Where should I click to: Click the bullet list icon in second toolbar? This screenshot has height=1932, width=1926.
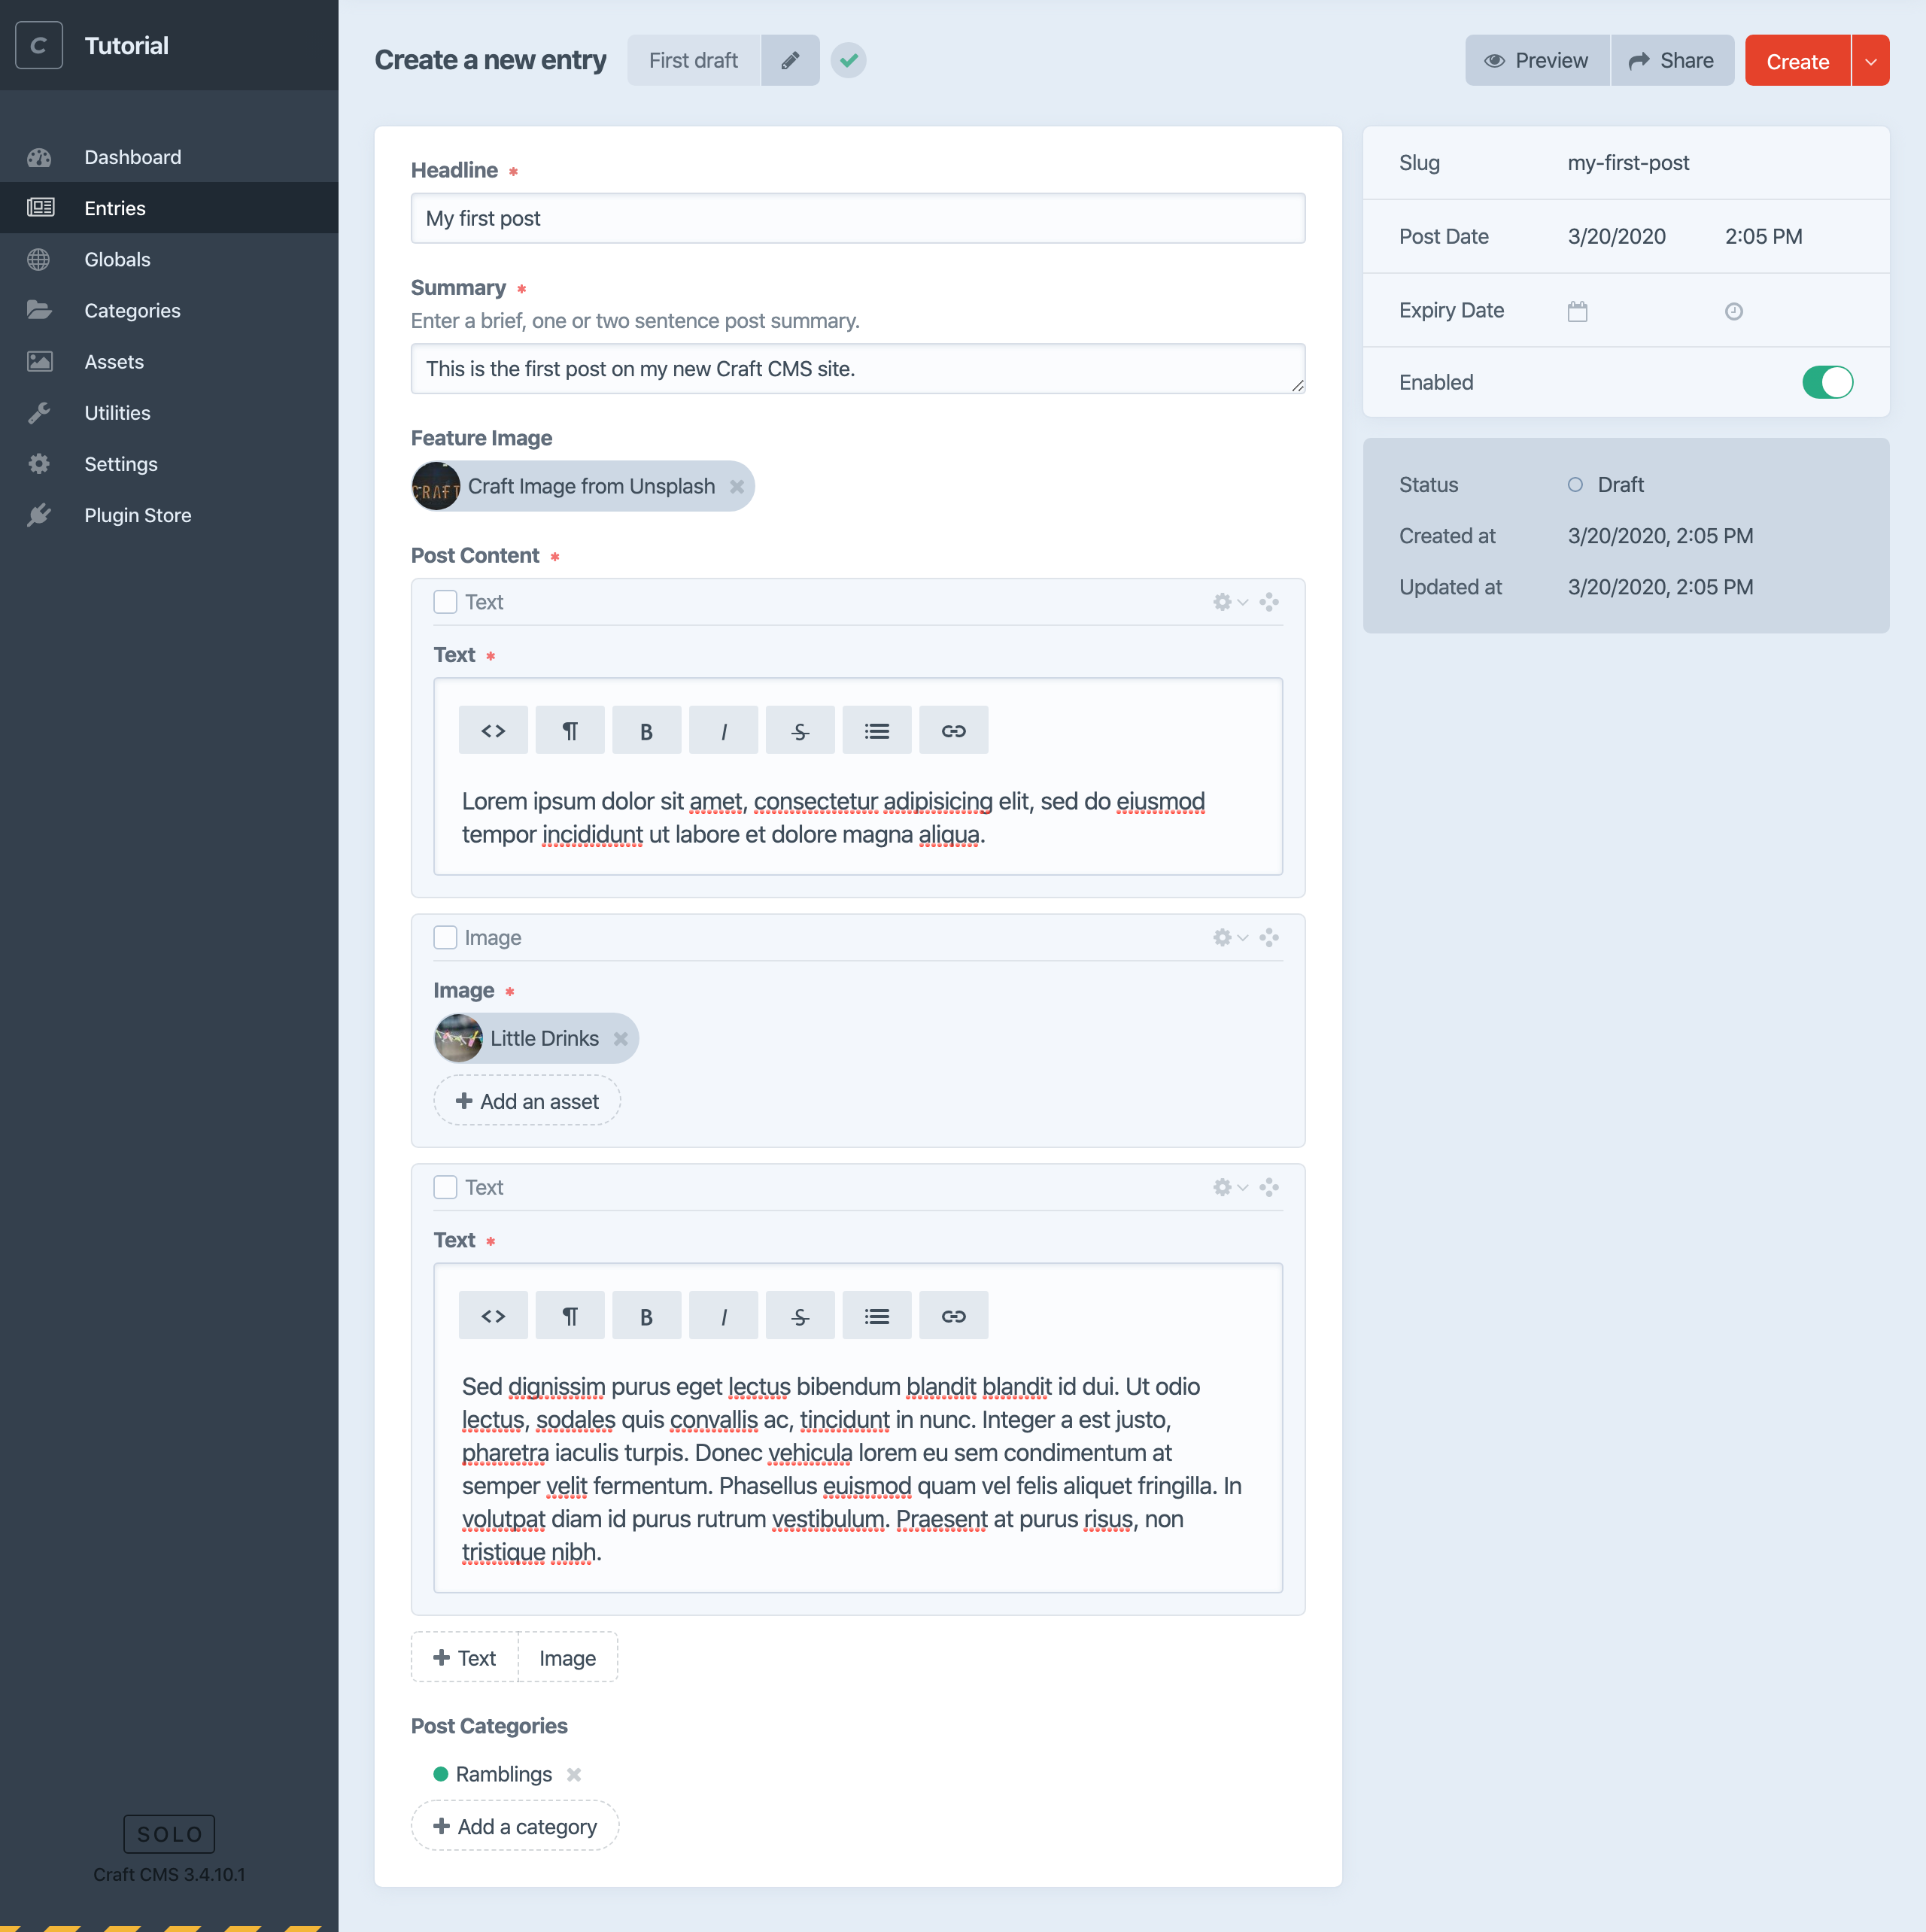tap(875, 1314)
